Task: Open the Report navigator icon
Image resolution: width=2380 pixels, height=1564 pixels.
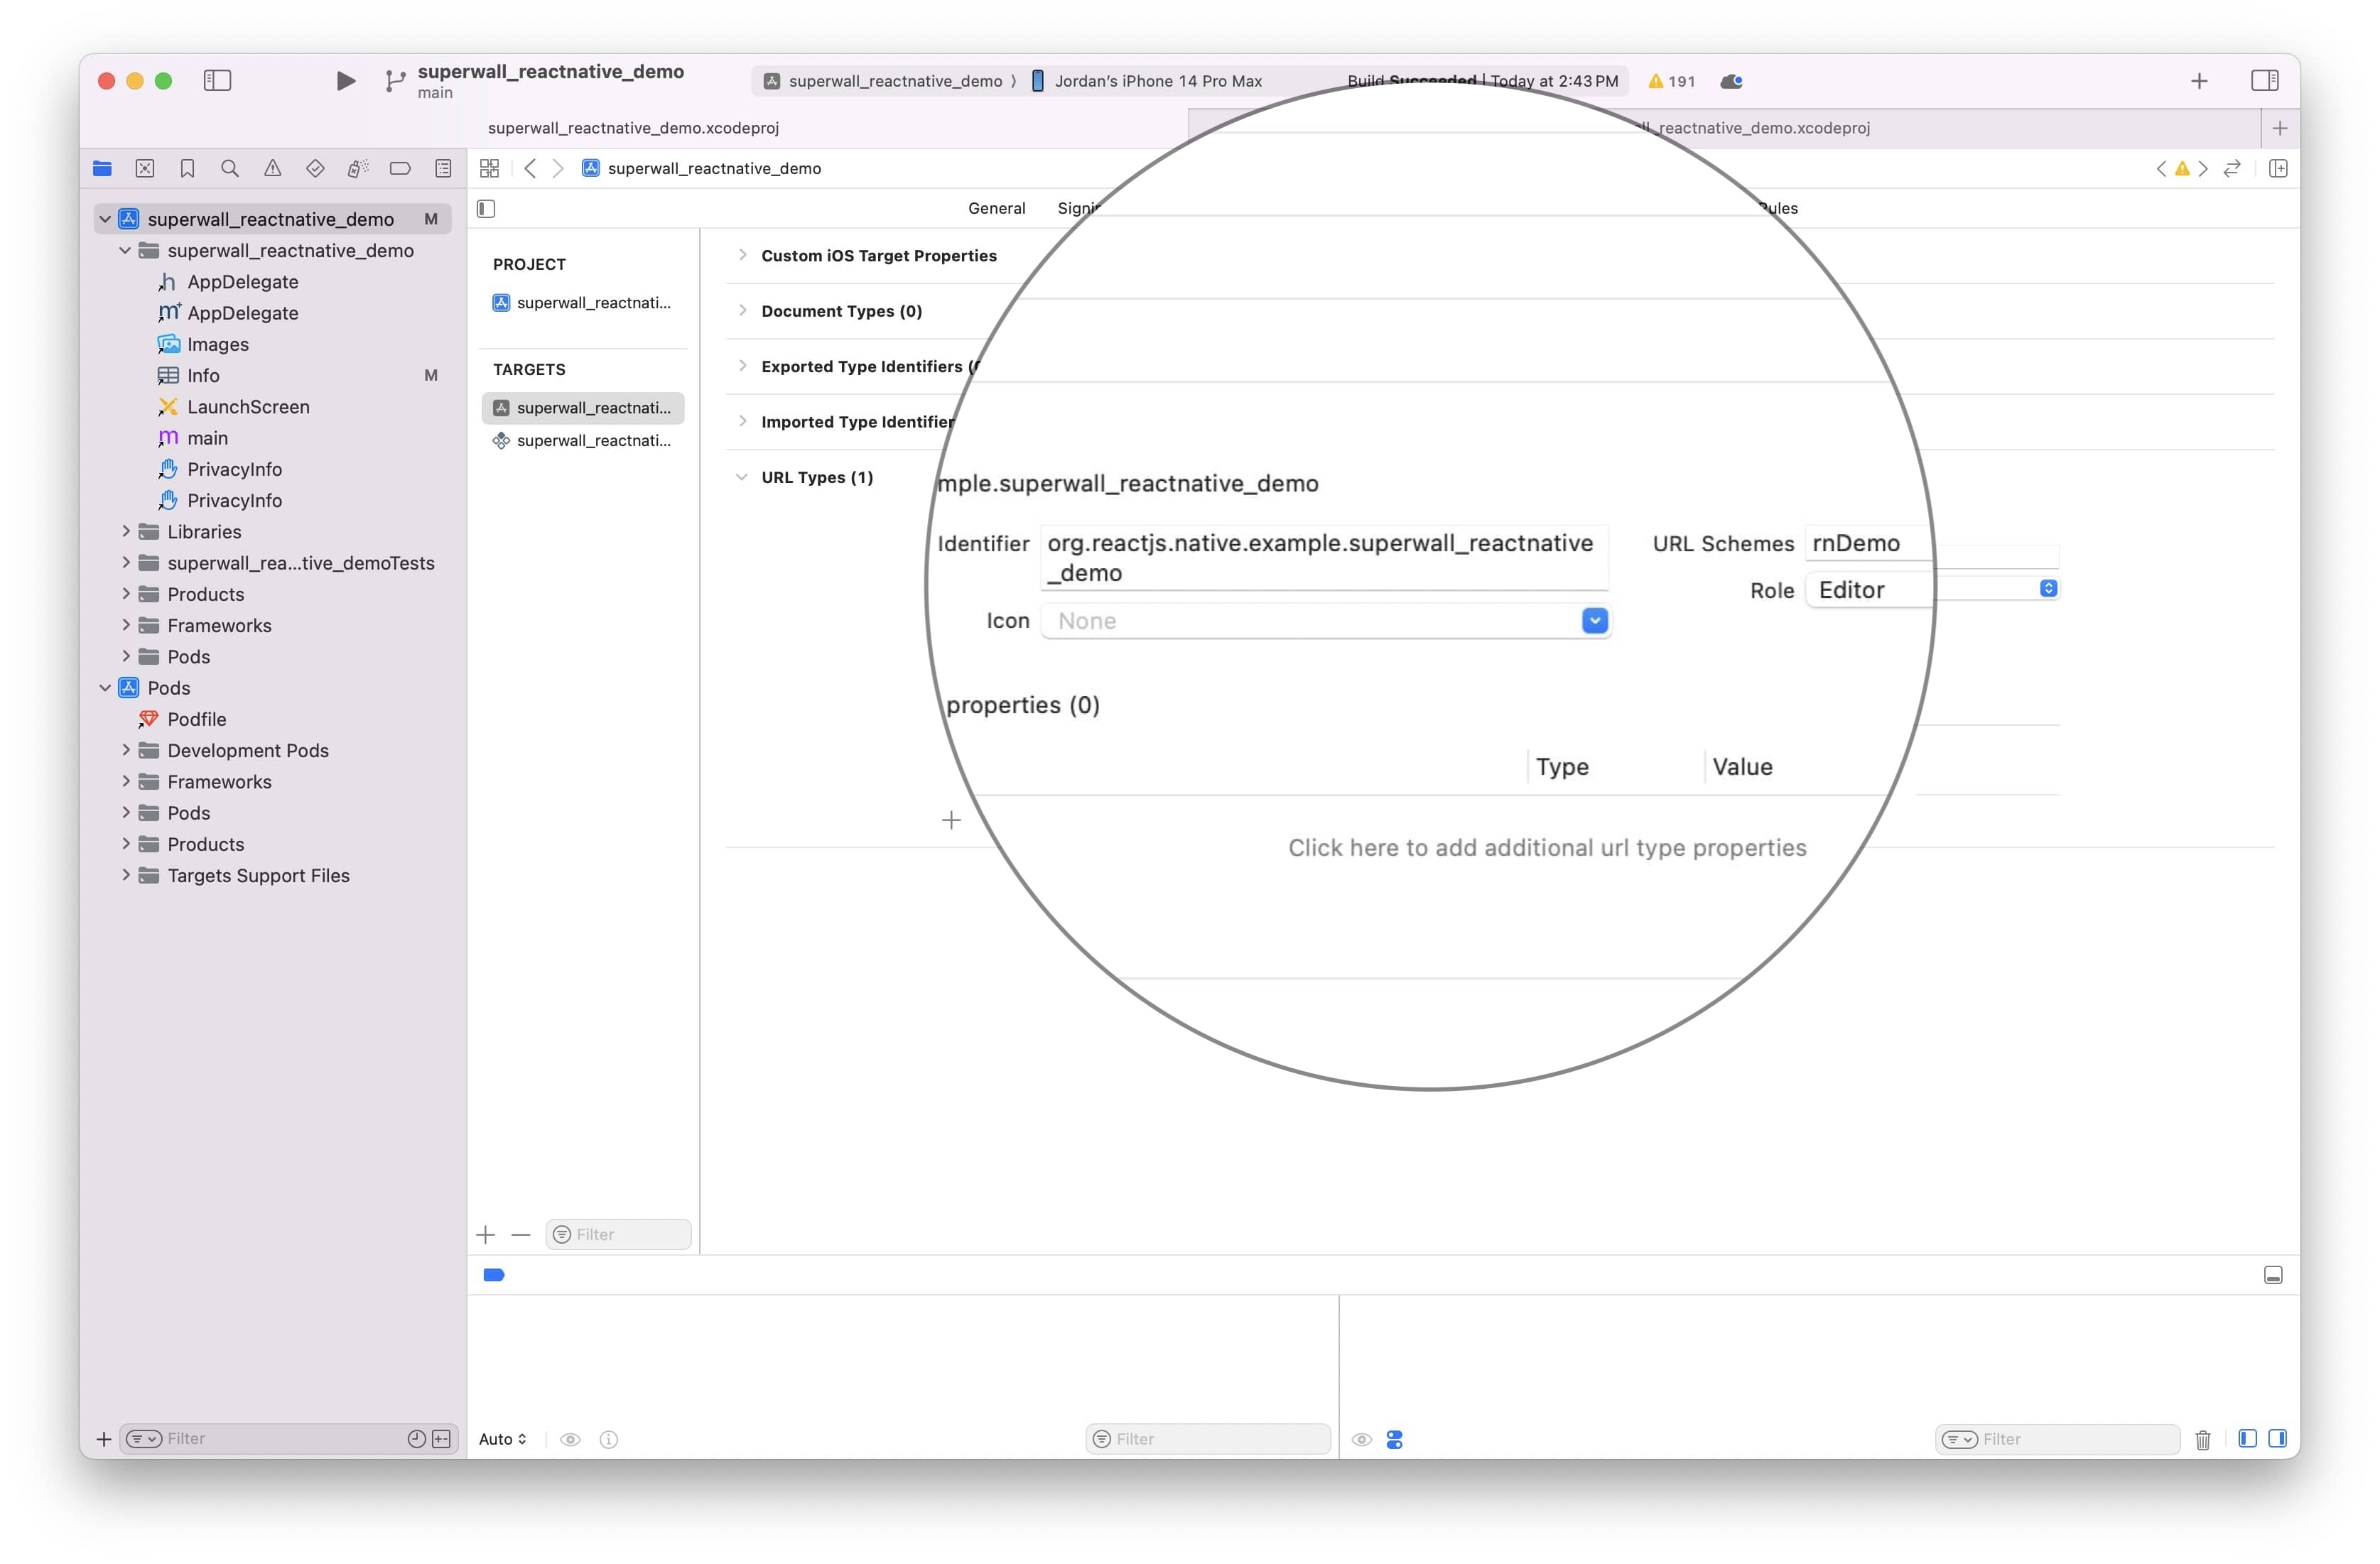Action: click(443, 168)
